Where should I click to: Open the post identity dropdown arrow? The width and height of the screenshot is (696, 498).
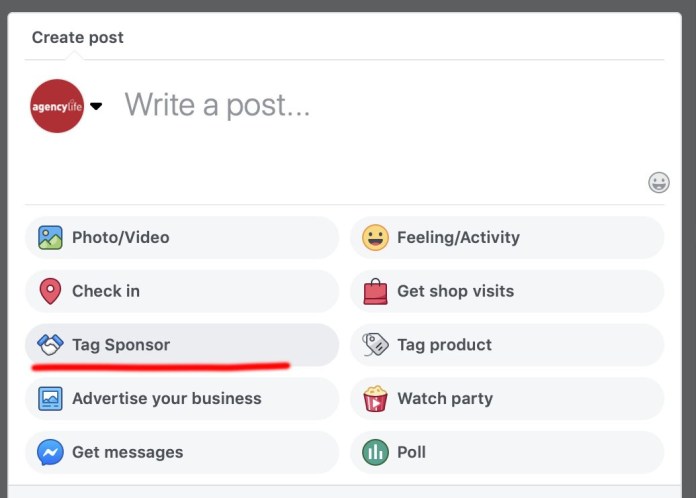pyautogui.click(x=96, y=106)
